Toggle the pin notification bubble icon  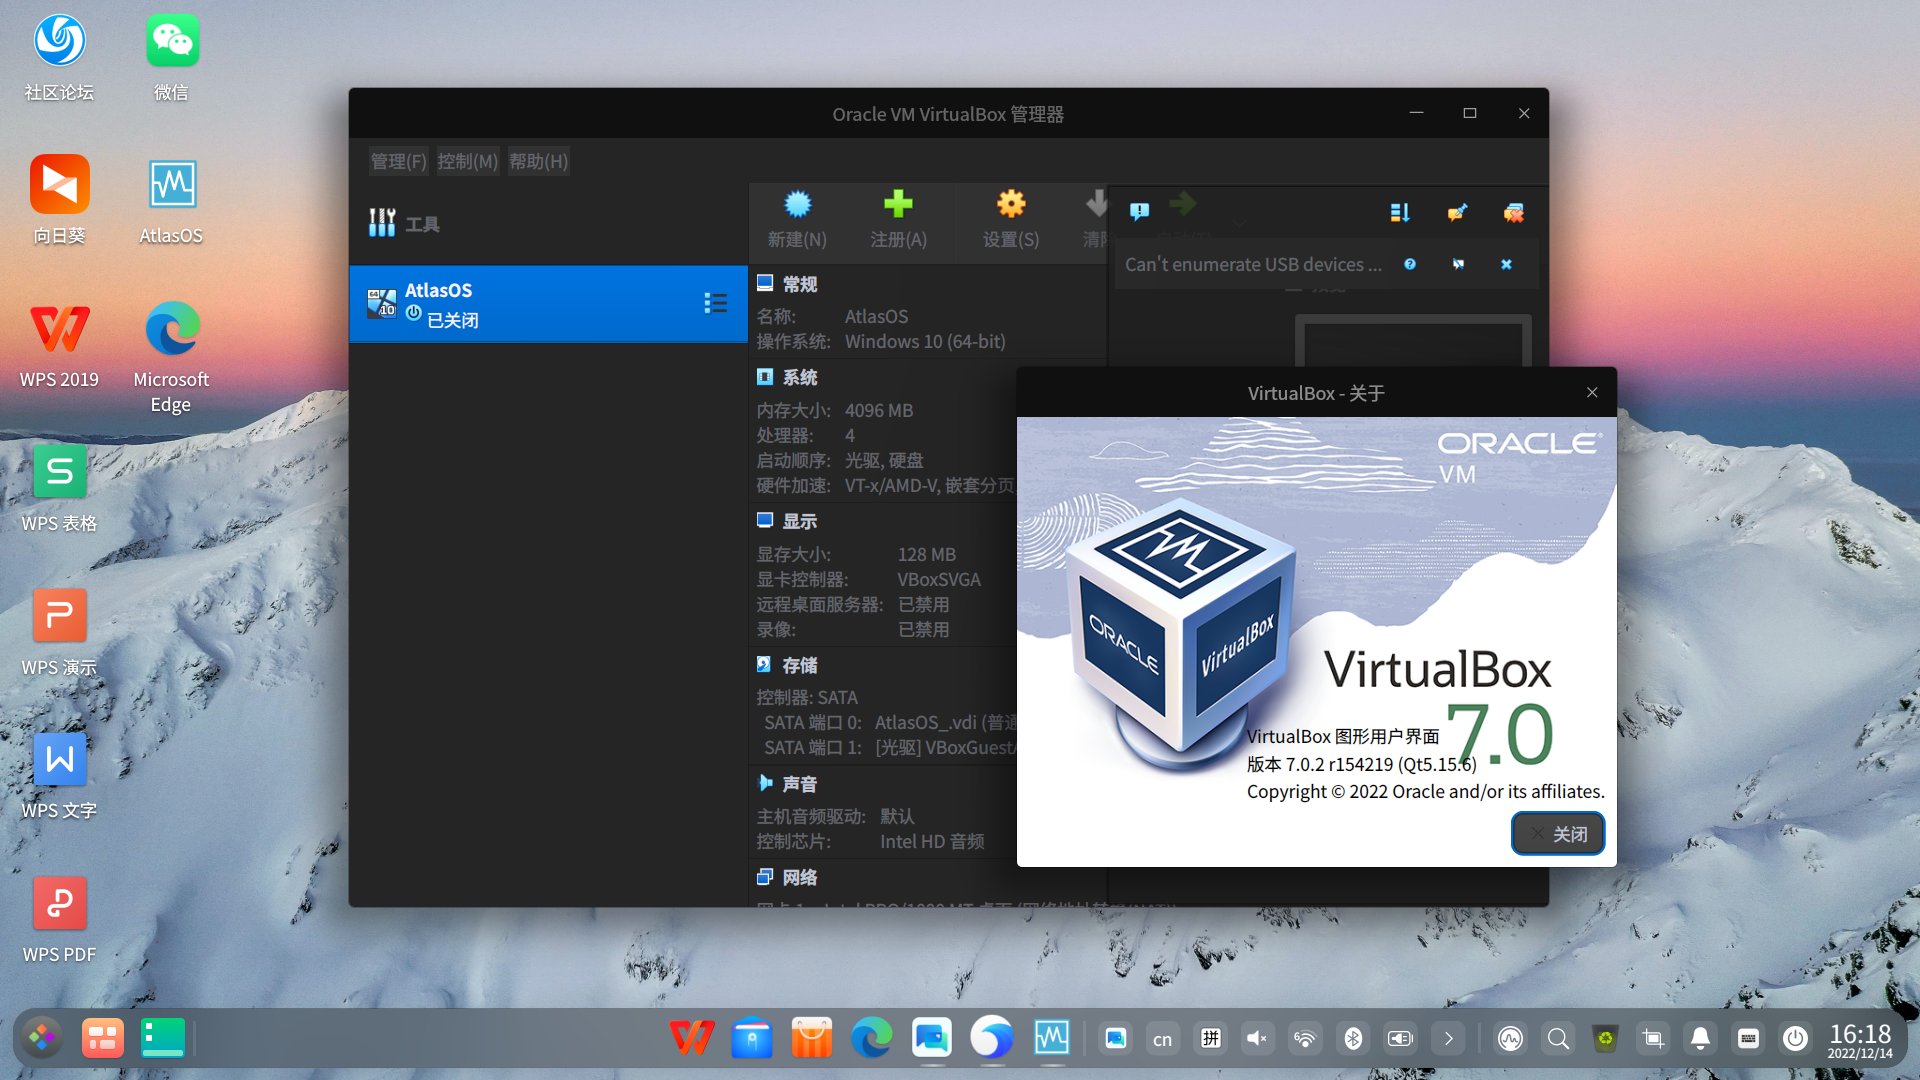[1457, 212]
